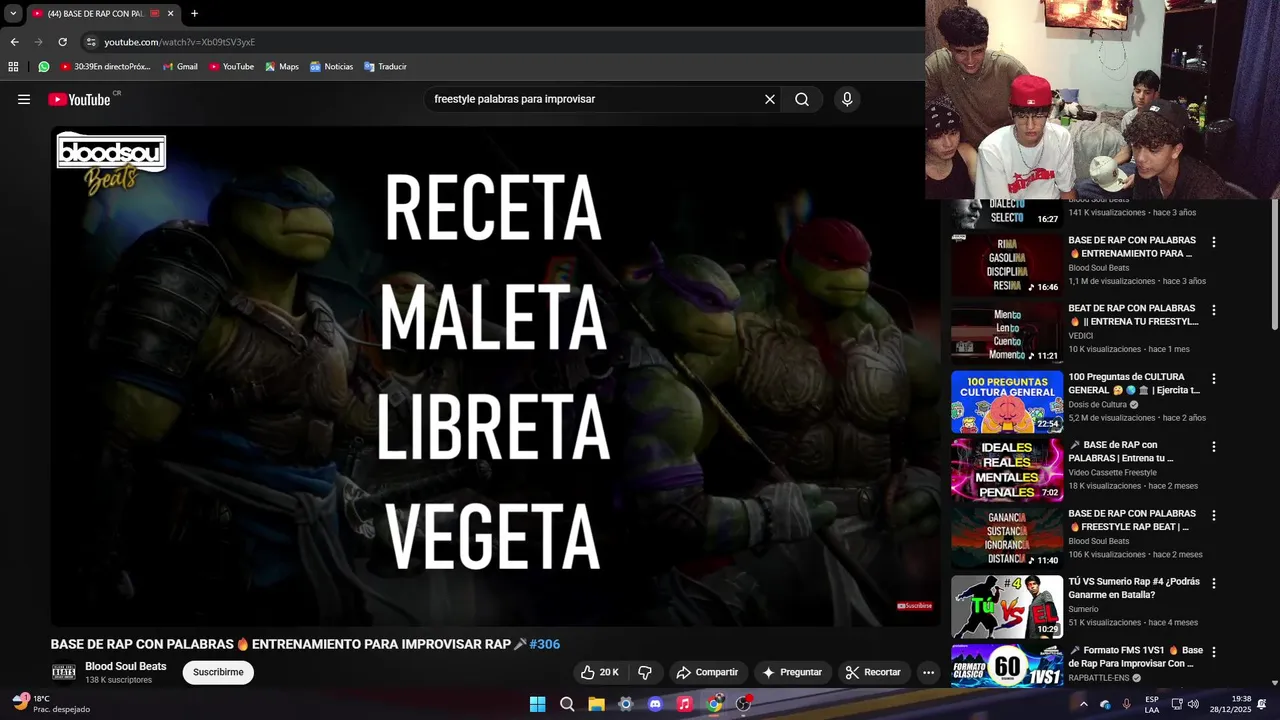Open the notification bell in system tray
This screenshot has height=720, width=1280.
tap(1262, 704)
